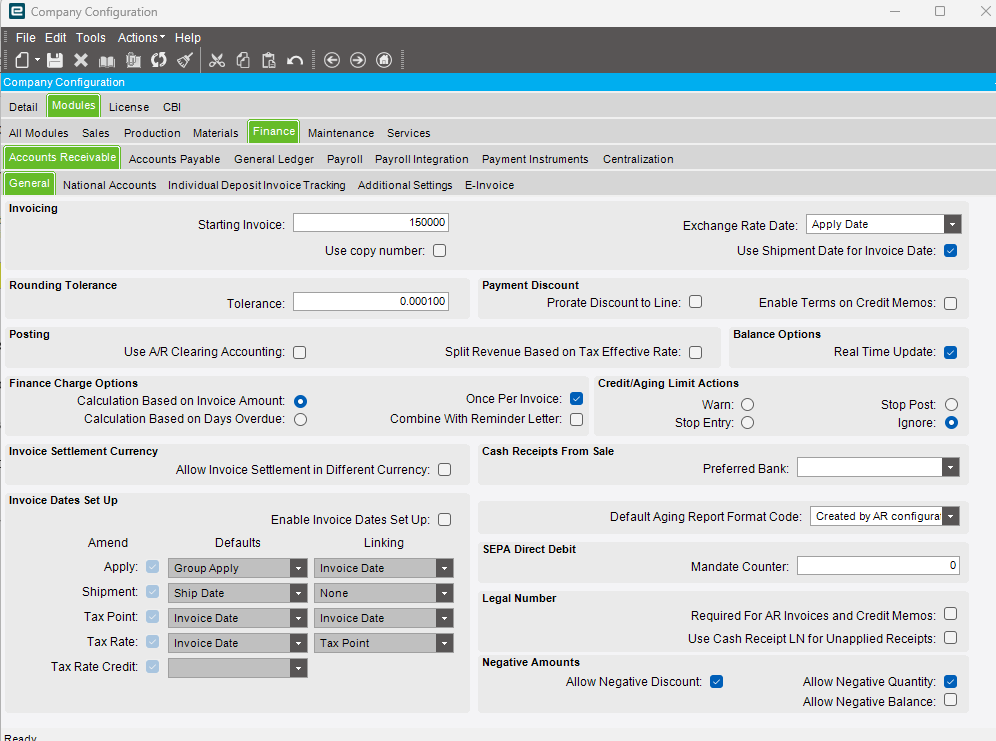Screen dimensions: 996x741
Task: Open the Tools menu
Action: 91,38
